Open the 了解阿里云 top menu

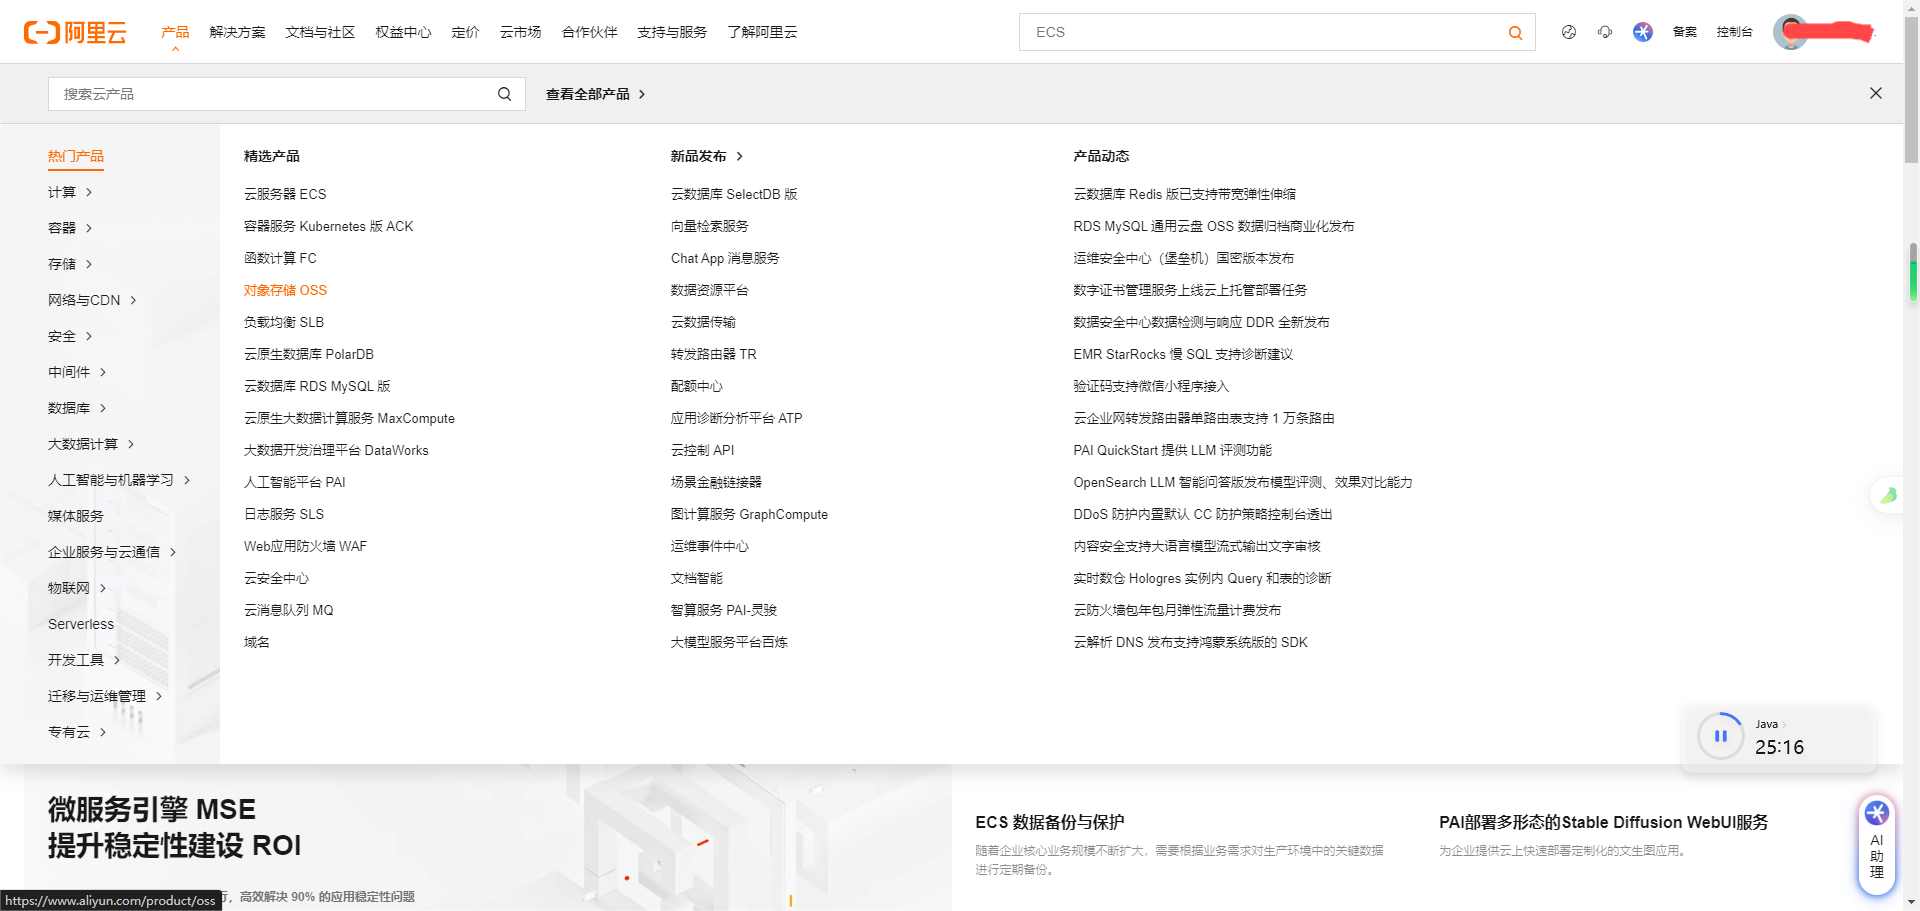762,32
